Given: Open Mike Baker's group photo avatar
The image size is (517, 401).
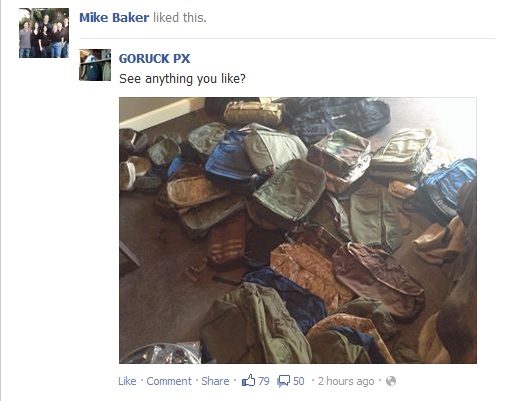Looking at the screenshot, I should point(44,33).
